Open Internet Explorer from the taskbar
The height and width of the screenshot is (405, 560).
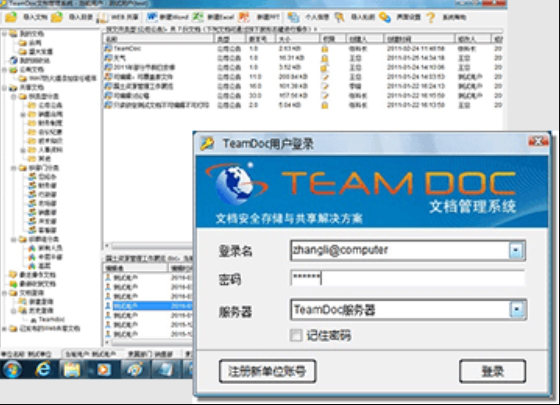pos(43,369)
